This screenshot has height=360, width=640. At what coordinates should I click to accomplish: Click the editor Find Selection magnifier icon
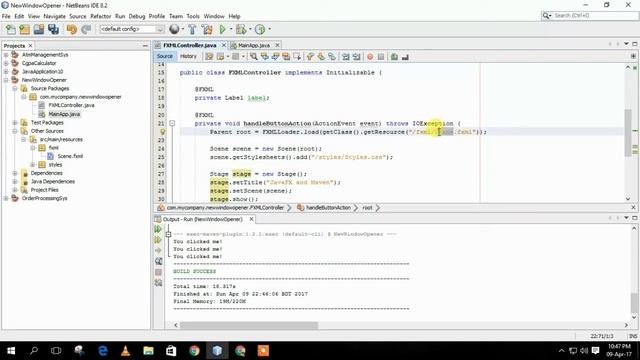coord(254,57)
